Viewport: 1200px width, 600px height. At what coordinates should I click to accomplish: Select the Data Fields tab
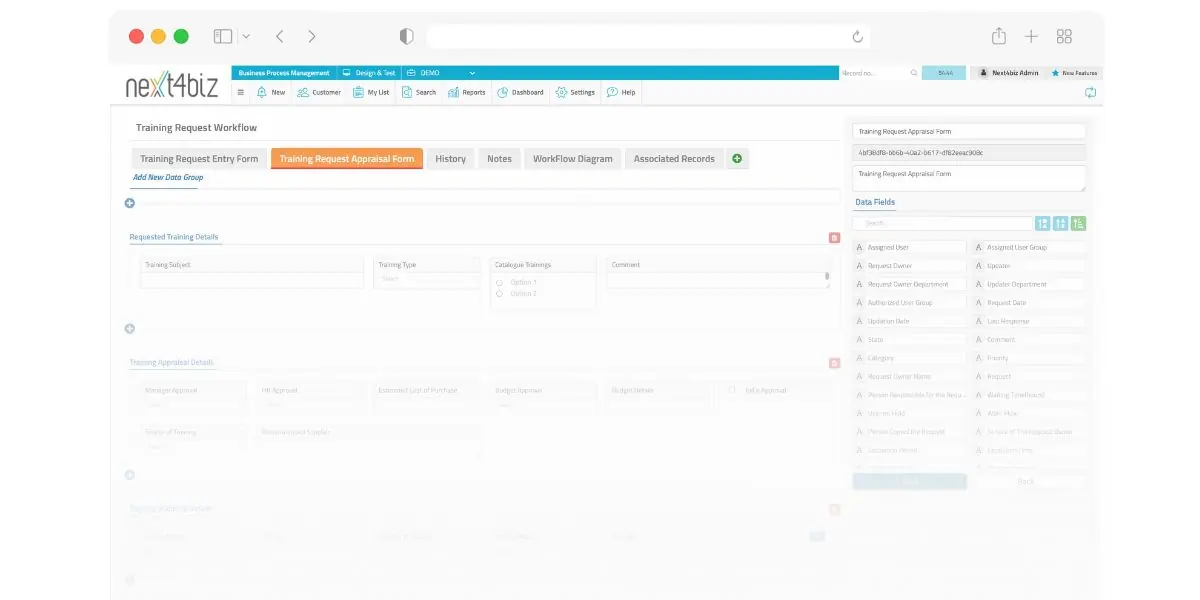[875, 202]
